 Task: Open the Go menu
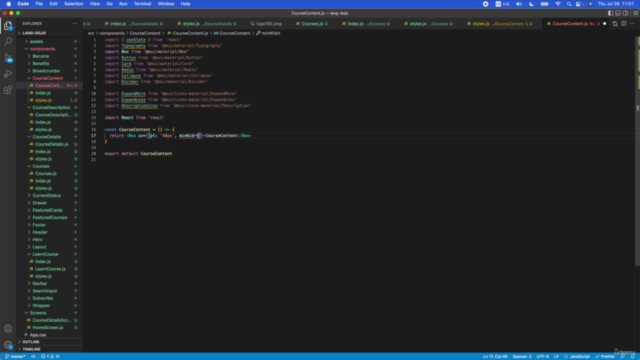coord(109,4)
